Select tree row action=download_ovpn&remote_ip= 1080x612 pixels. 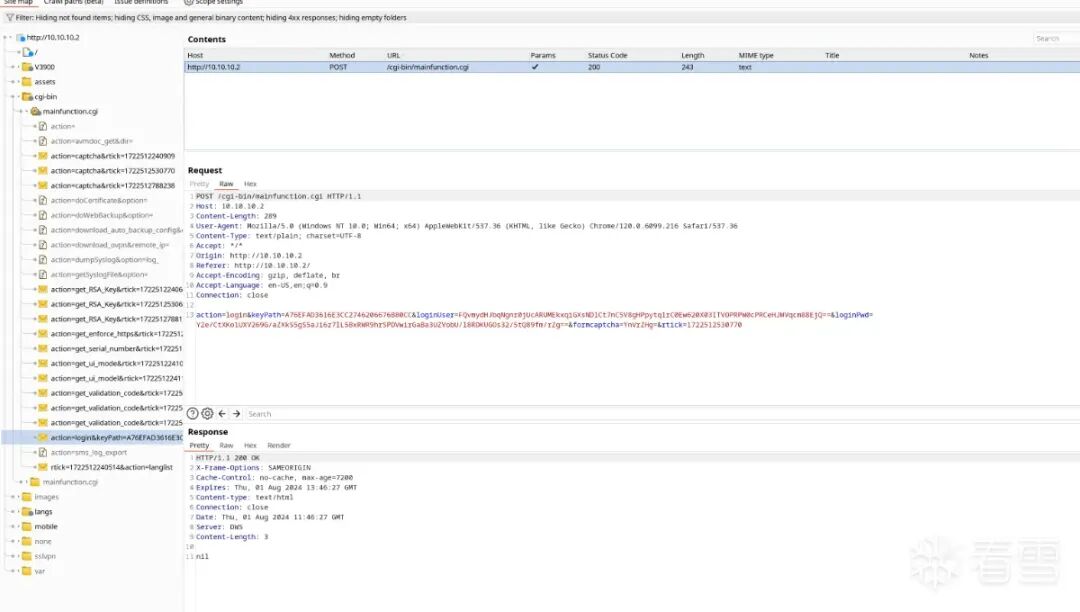click(110, 245)
